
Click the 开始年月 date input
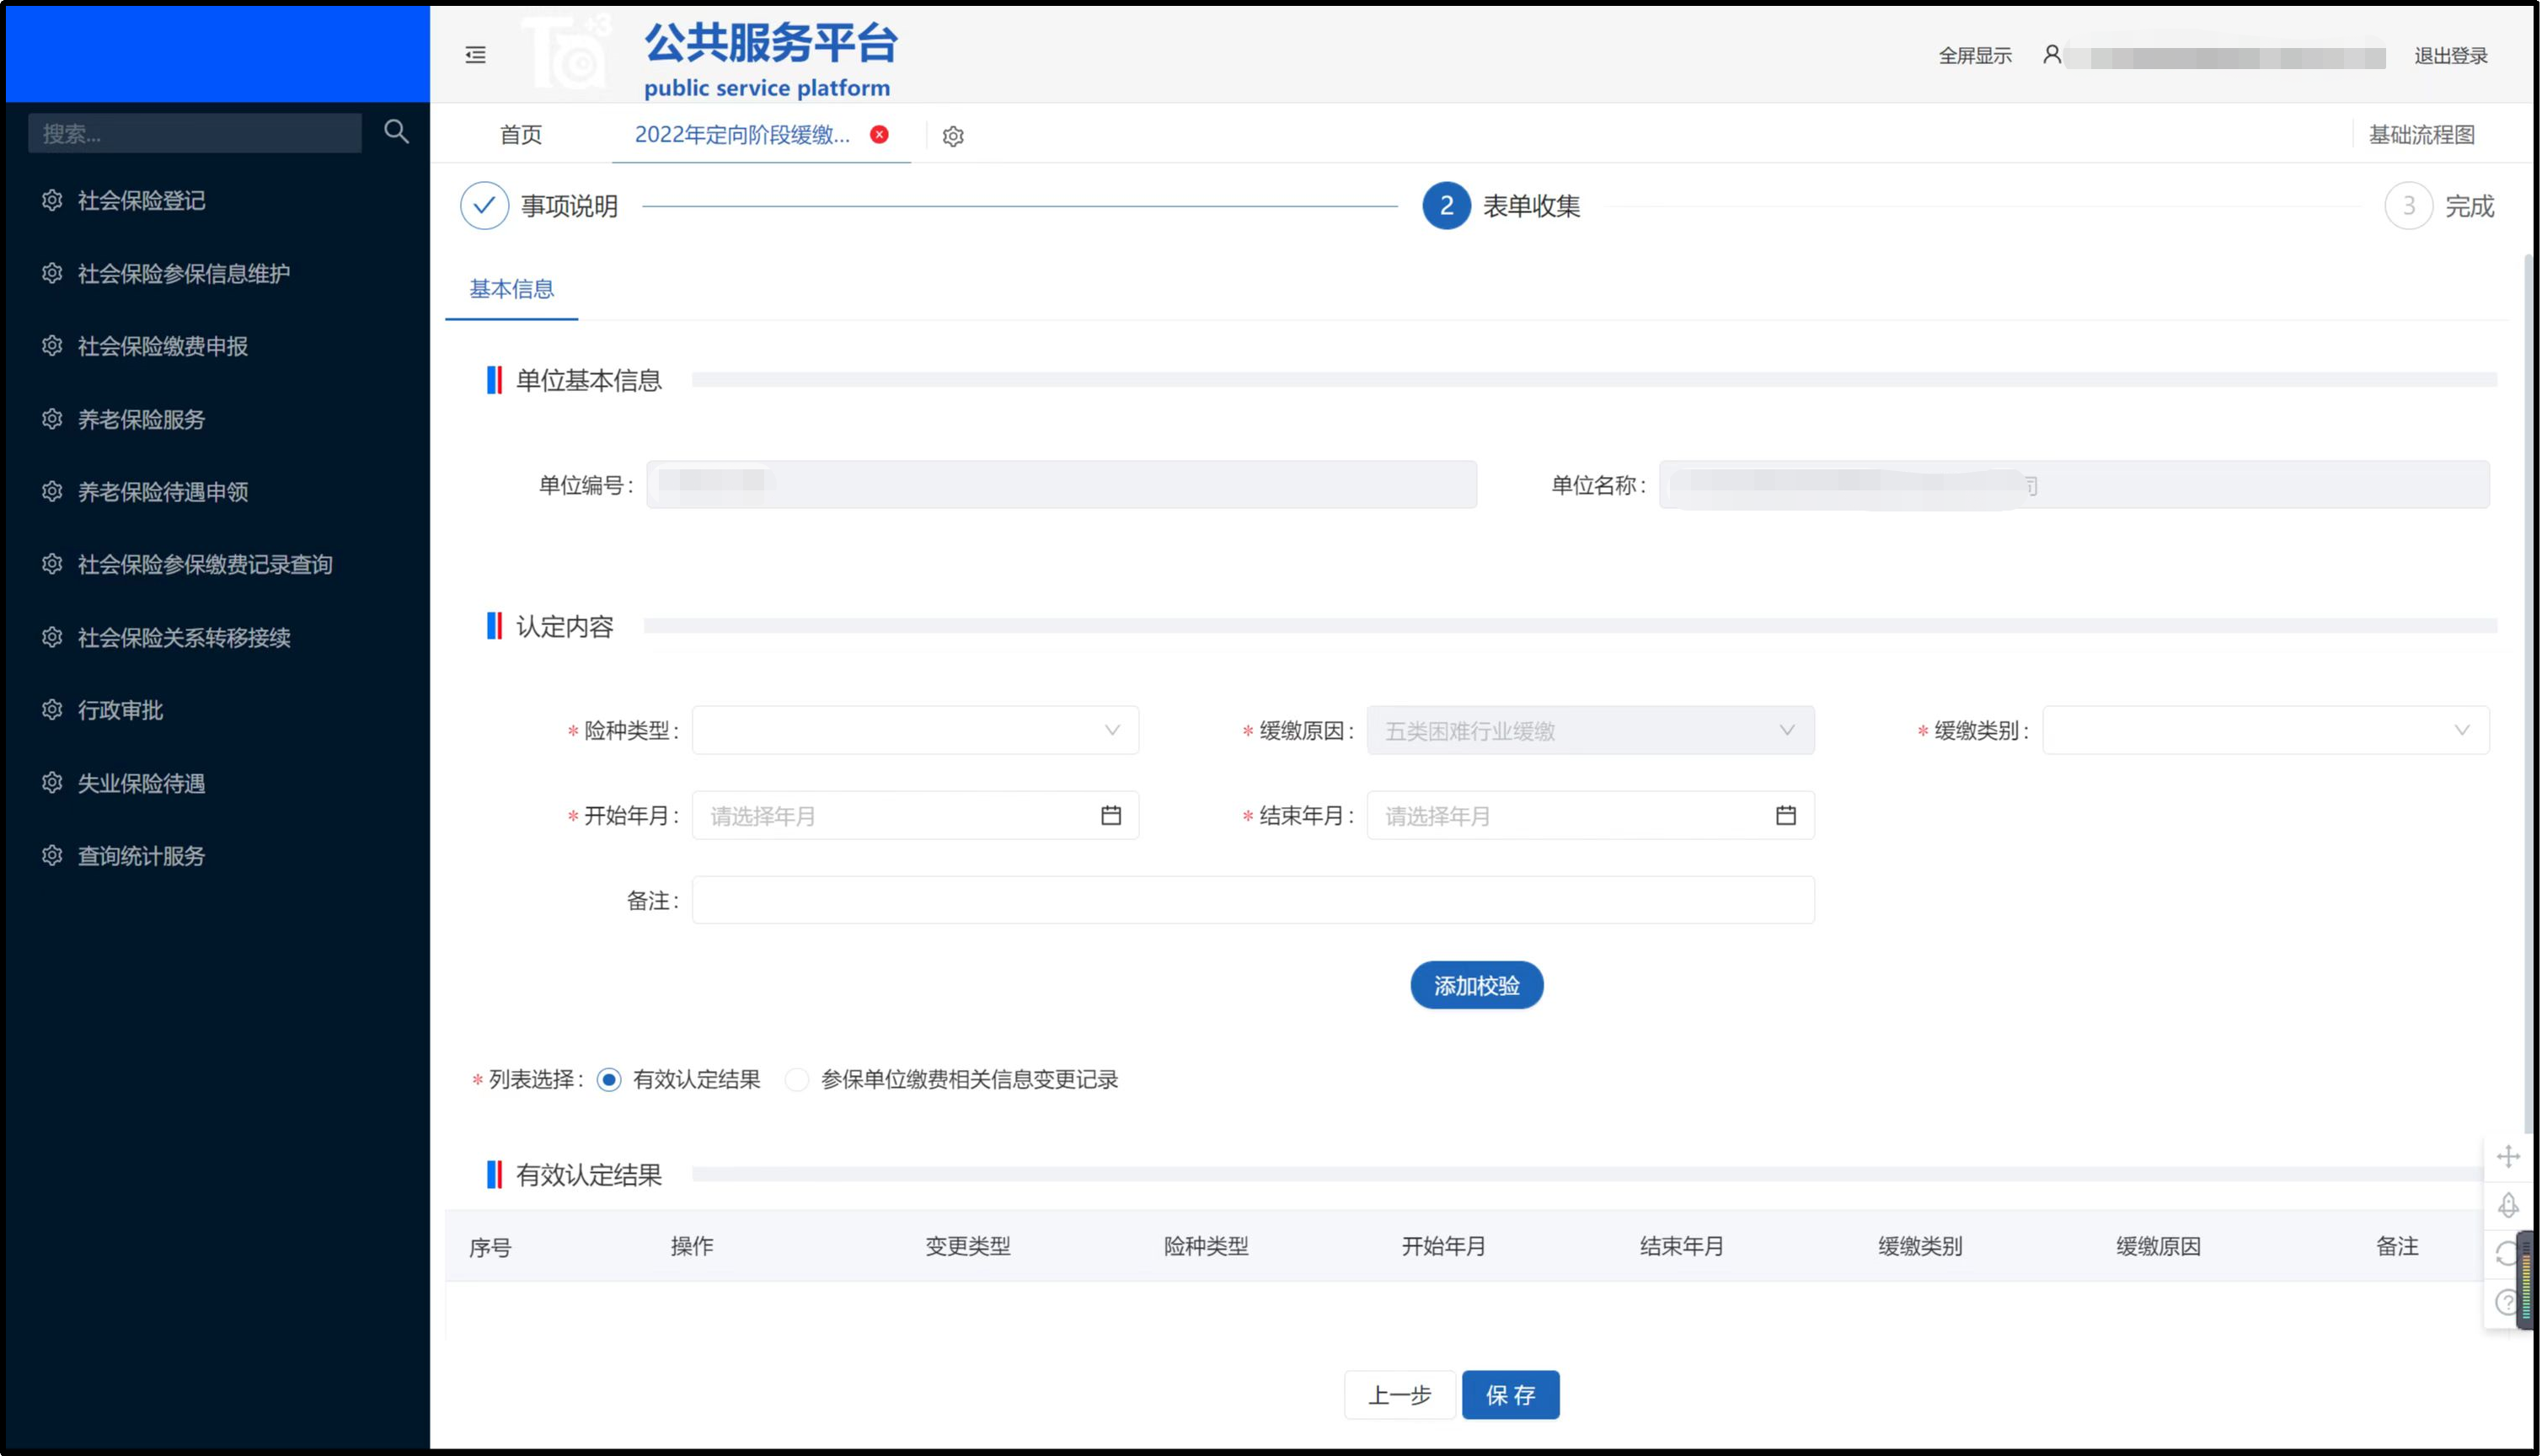click(x=915, y=816)
